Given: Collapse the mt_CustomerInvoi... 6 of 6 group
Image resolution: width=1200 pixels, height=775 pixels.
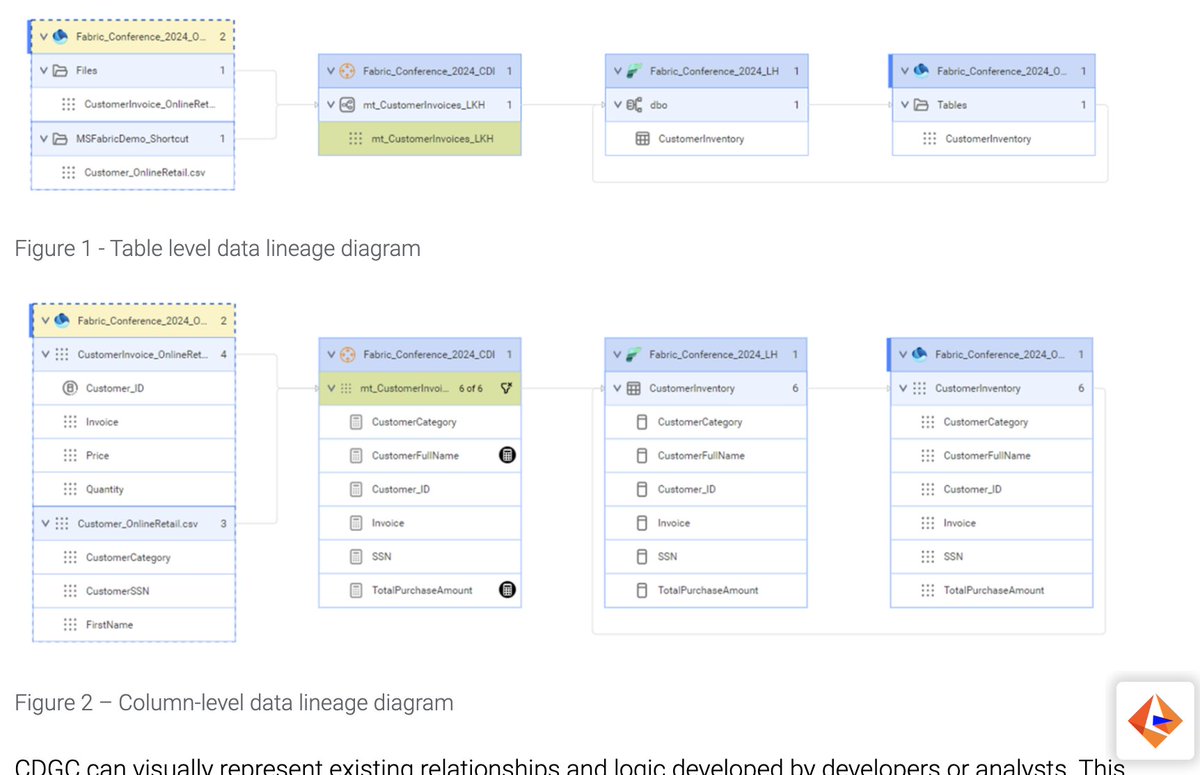Looking at the screenshot, I should click(x=331, y=388).
